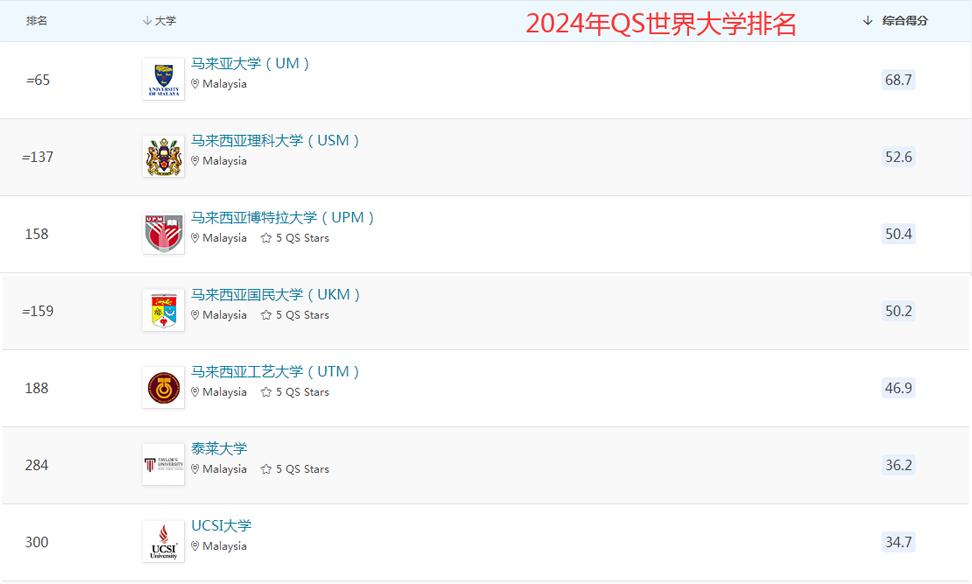Click 5 QS Stars text in UTM row

303,392
